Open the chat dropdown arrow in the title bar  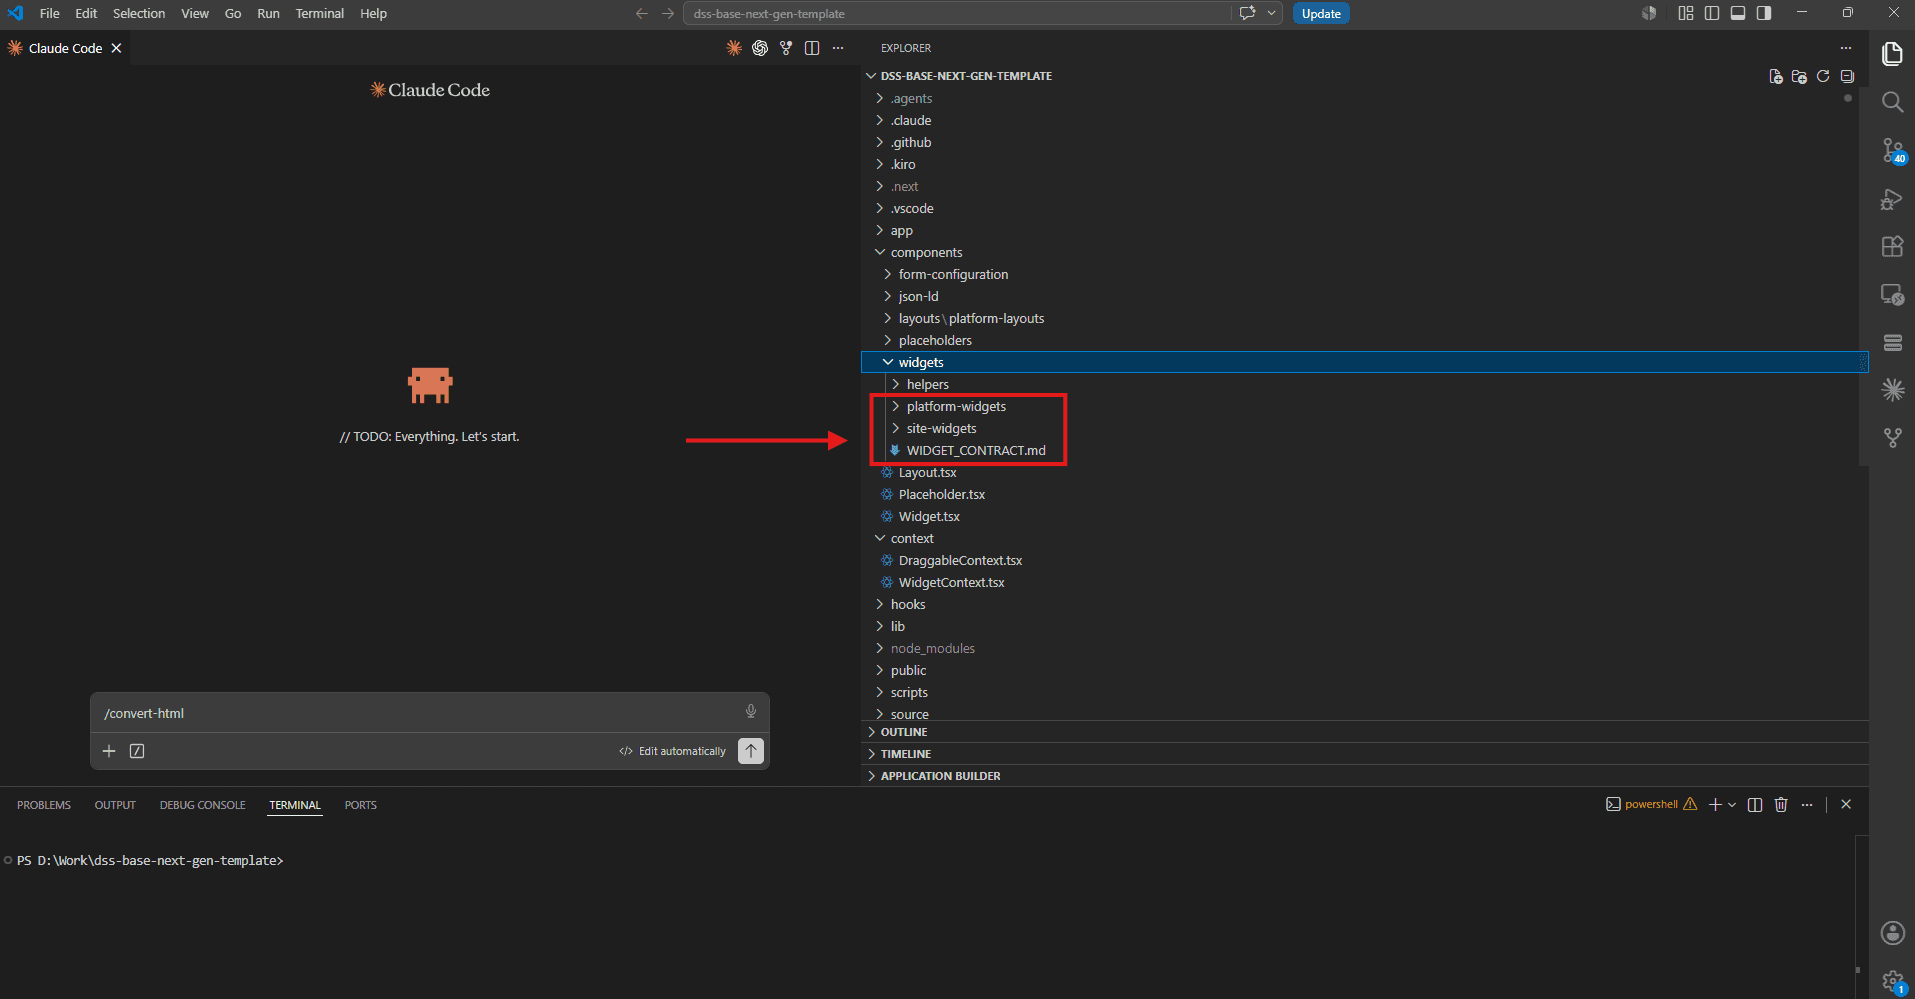click(x=1272, y=13)
